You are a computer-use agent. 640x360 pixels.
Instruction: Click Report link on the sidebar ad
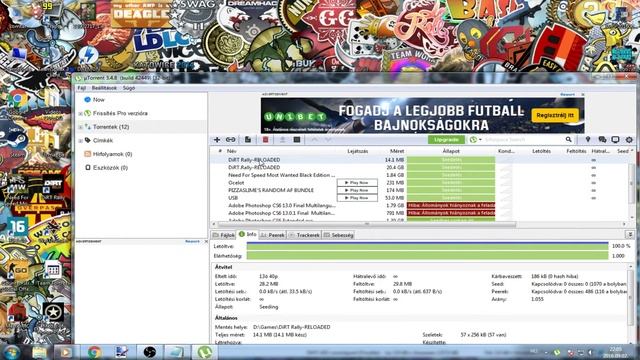[192, 242]
